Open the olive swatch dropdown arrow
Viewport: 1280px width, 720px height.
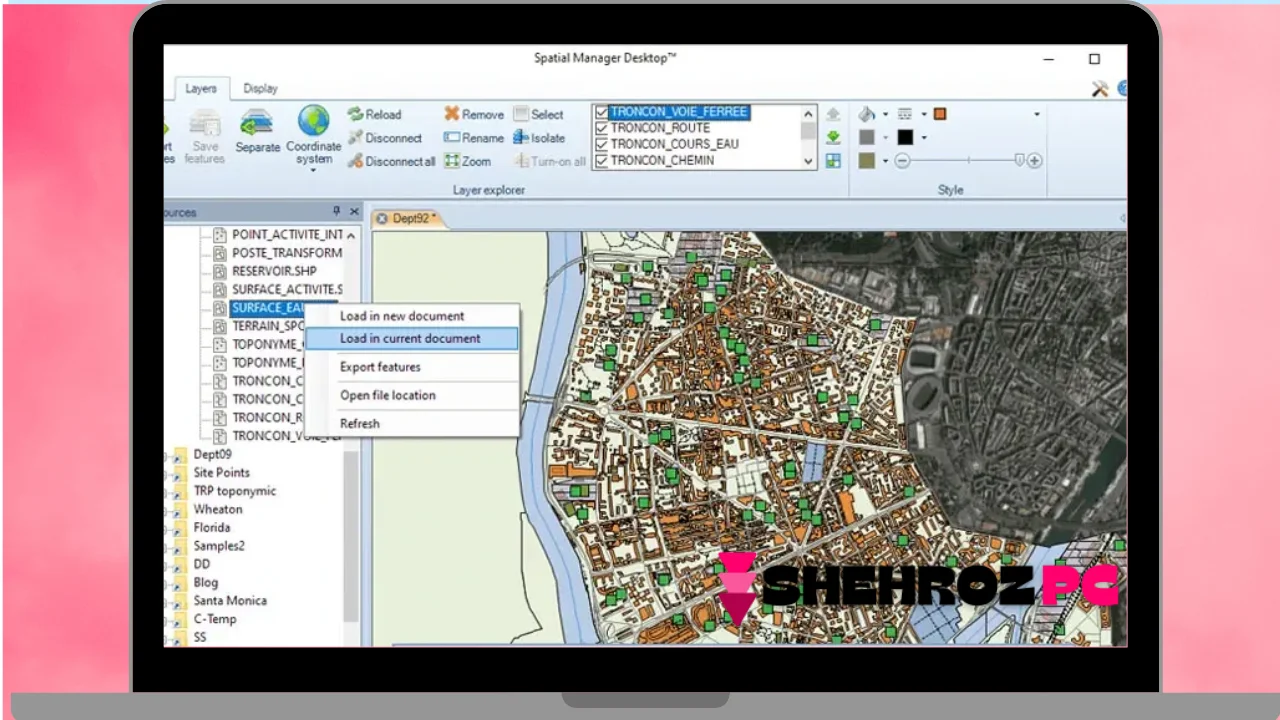pyautogui.click(x=885, y=161)
